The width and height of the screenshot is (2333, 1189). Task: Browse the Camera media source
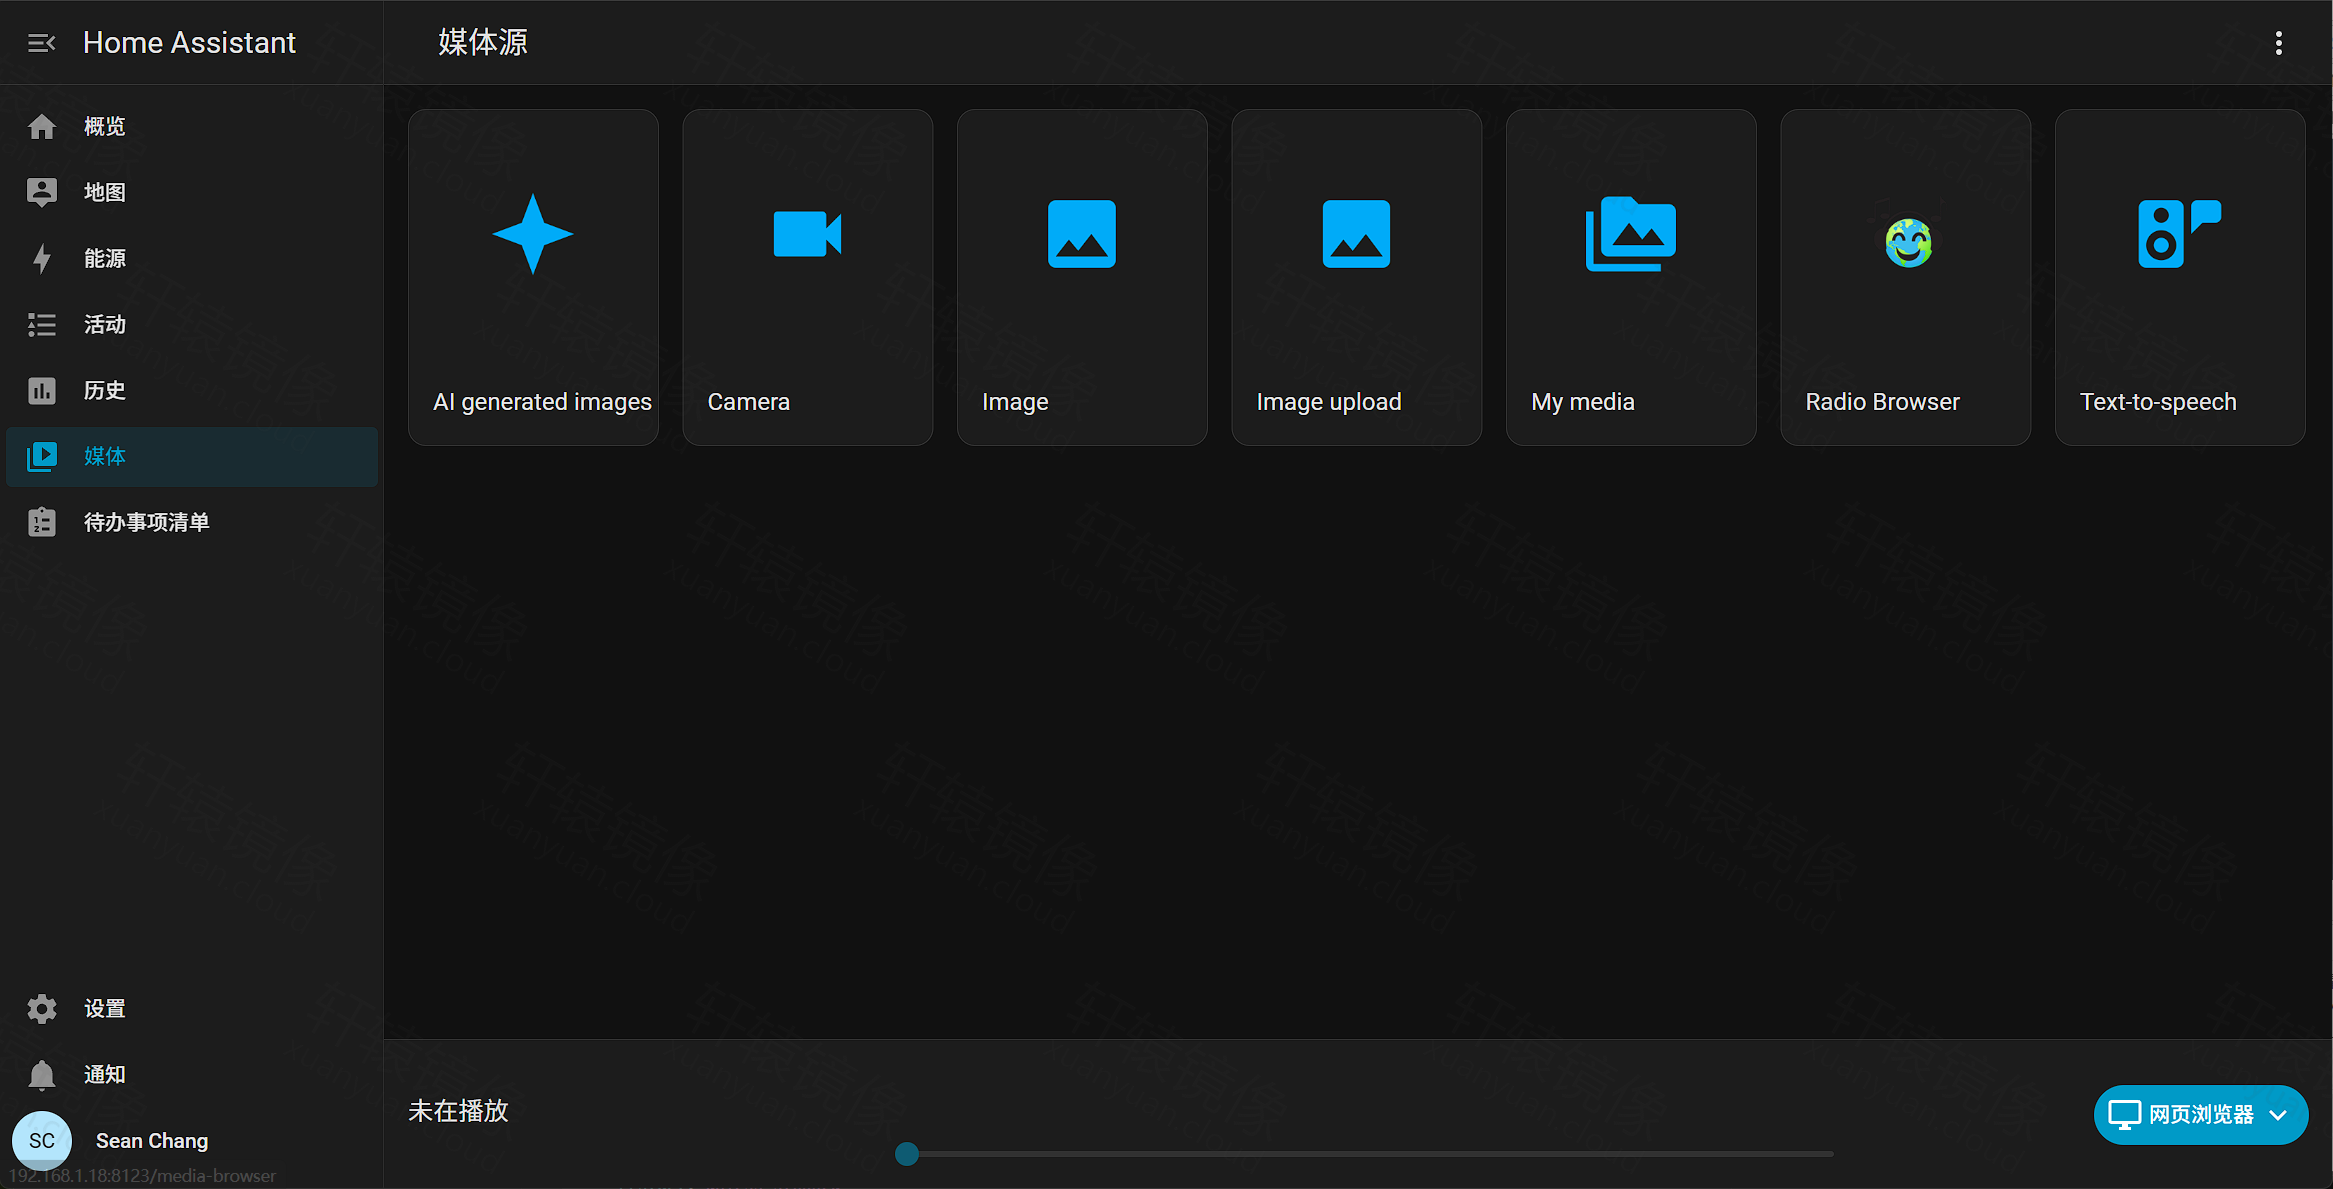(807, 277)
